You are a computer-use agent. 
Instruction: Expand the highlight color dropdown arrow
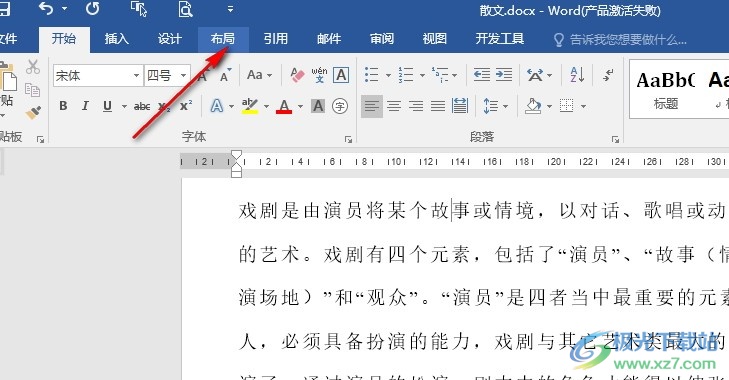pos(266,107)
